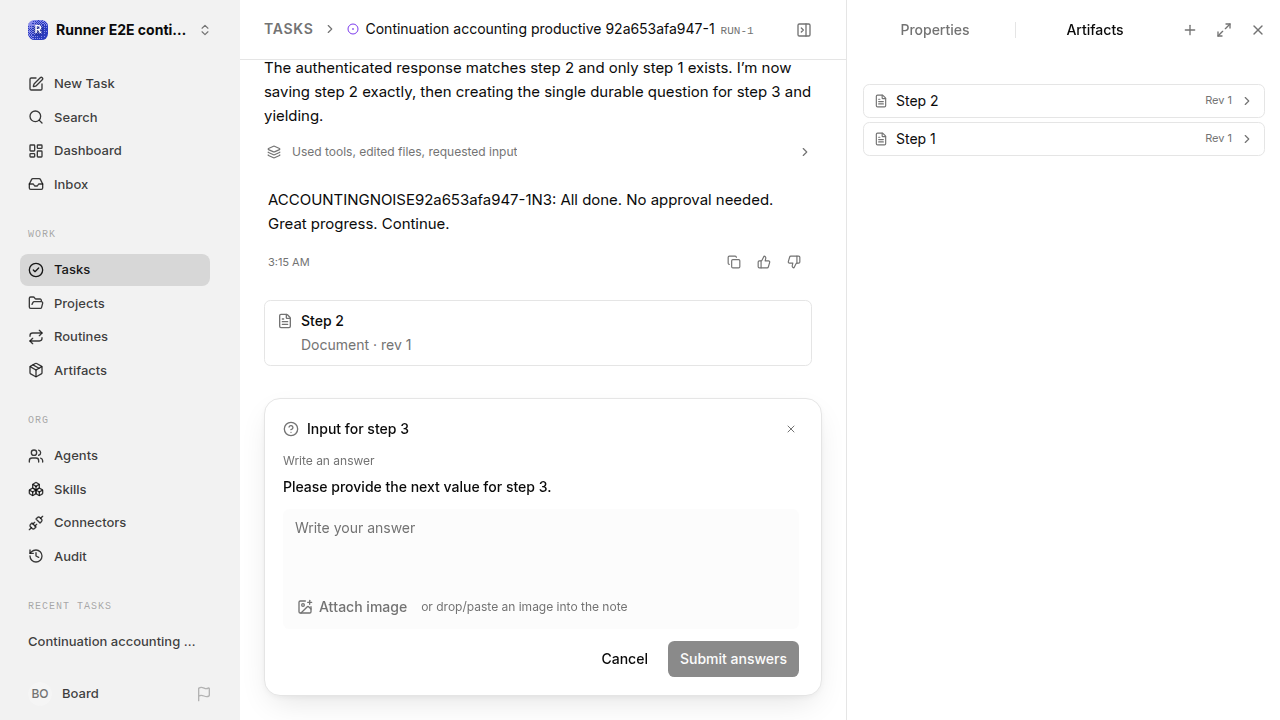Open the Step 2 document card in the chat
This screenshot has width=1280, height=720.
(x=538, y=333)
